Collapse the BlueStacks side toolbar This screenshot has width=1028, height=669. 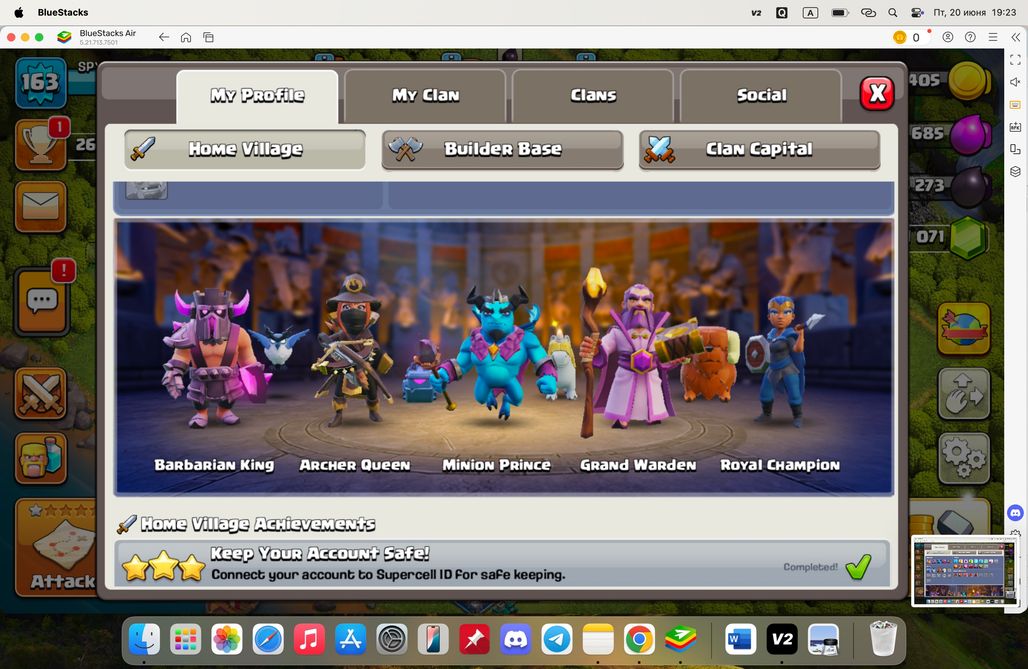(1016, 37)
